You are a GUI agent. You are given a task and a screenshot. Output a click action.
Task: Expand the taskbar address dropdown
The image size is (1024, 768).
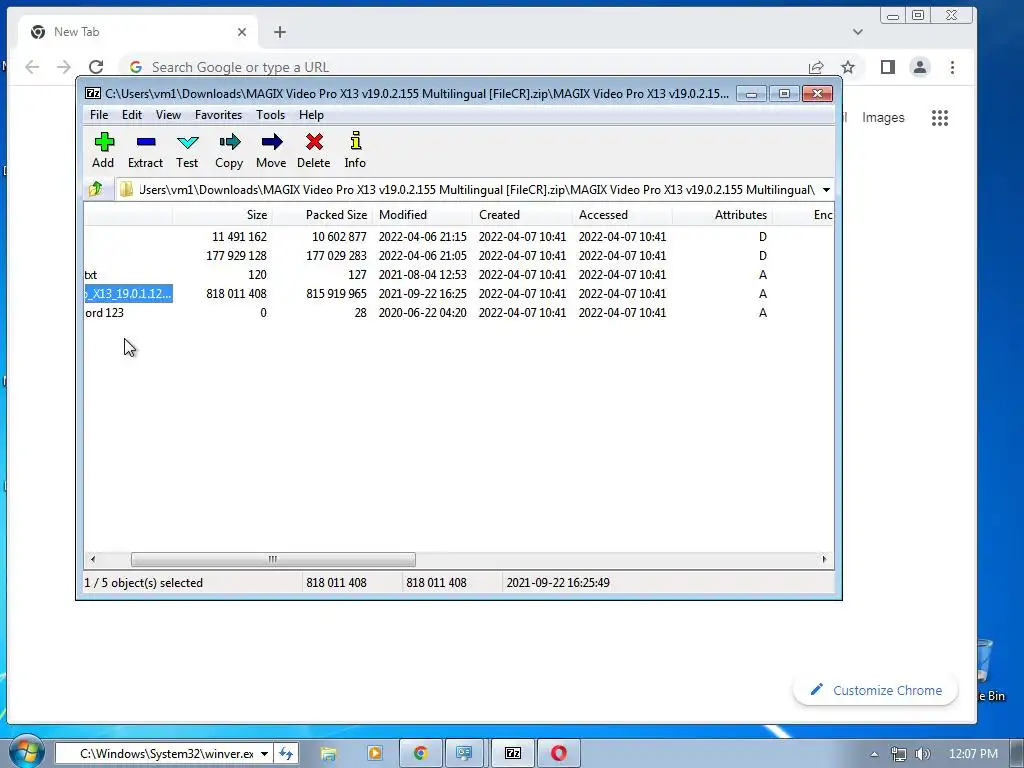pyautogui.click(x=264, y=754)
